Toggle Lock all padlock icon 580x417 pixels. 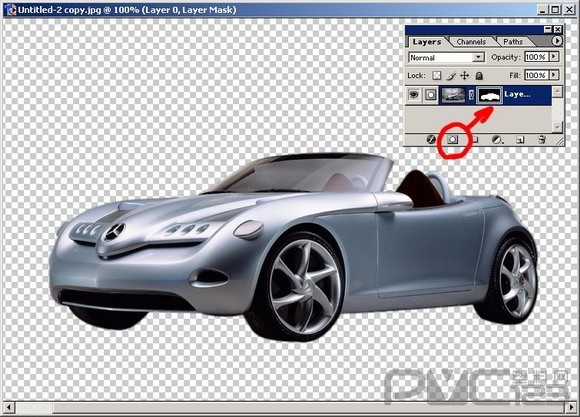click(479, 76)
